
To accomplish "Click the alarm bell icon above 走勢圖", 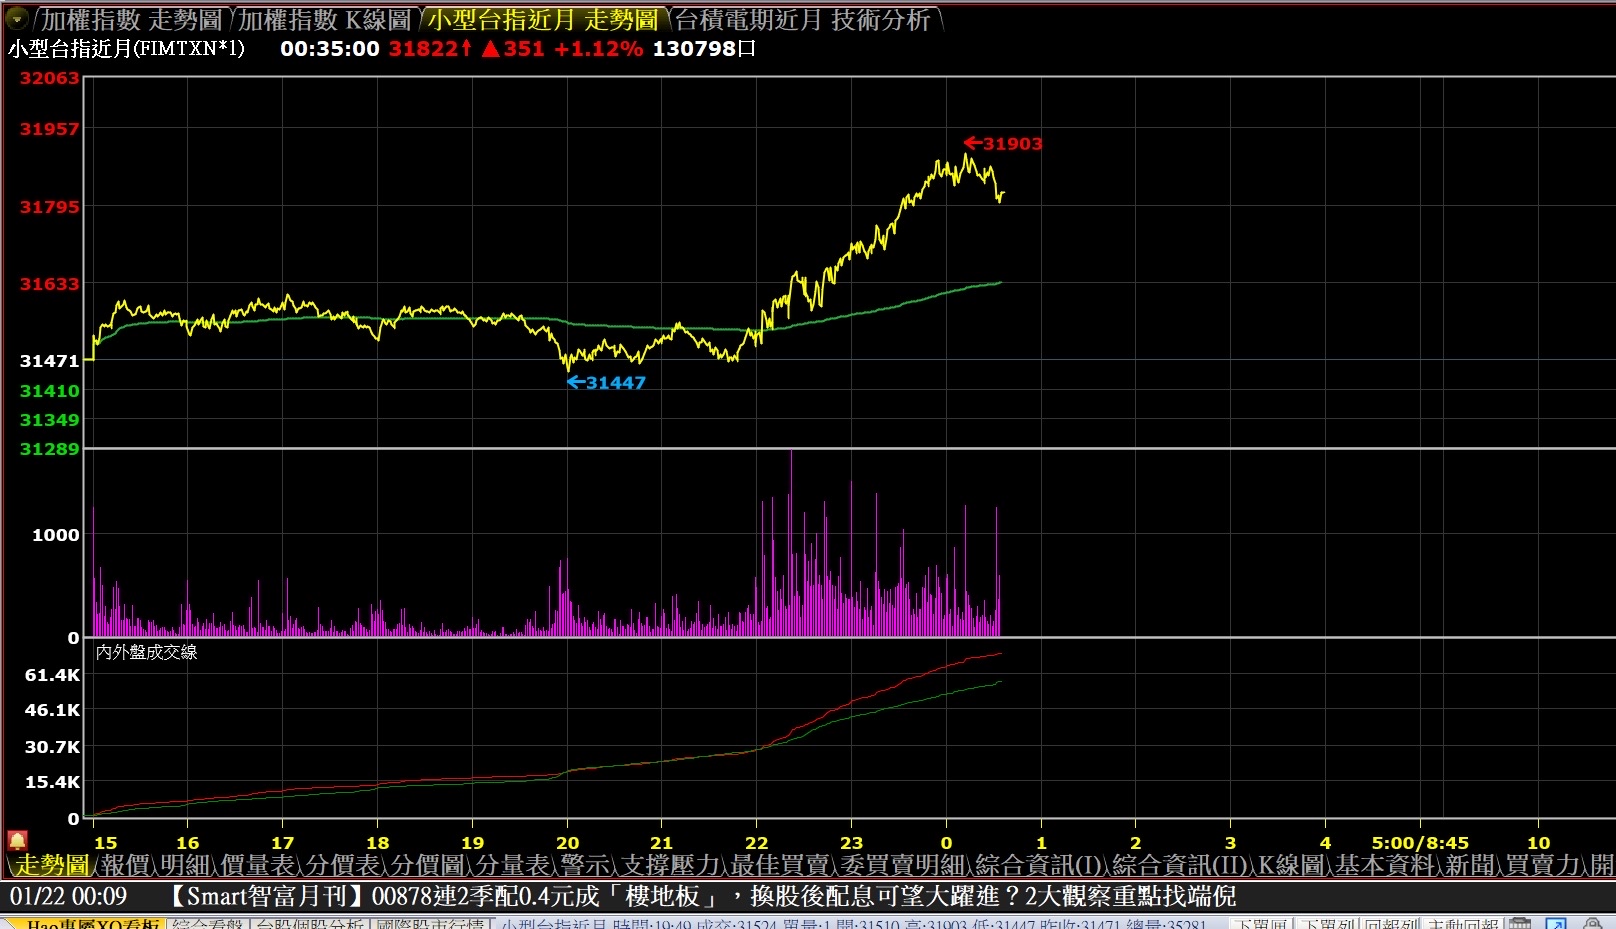I will [x=17, y=840].
